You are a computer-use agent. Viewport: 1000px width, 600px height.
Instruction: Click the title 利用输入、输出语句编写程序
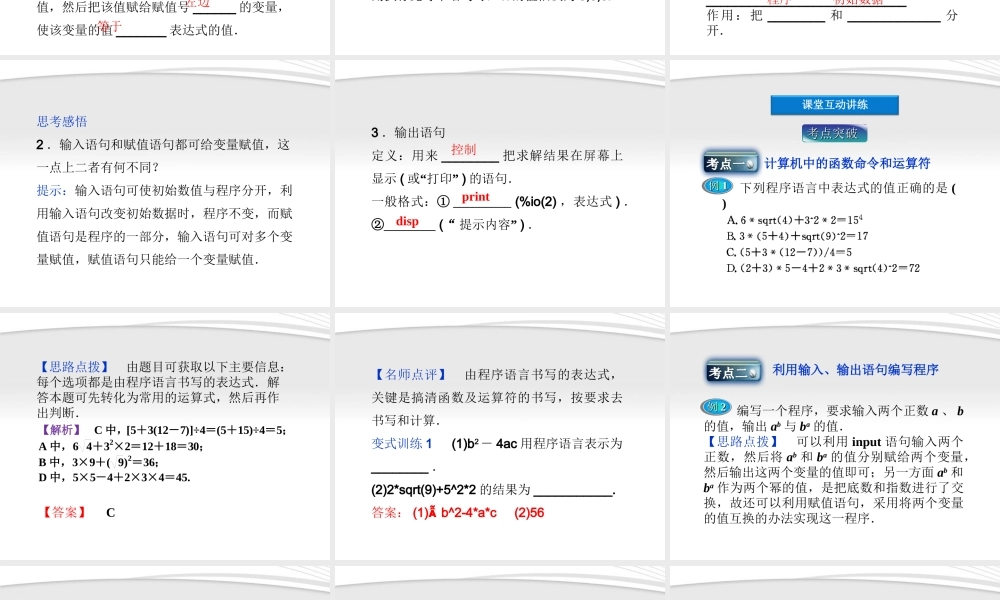pos(855,369)
